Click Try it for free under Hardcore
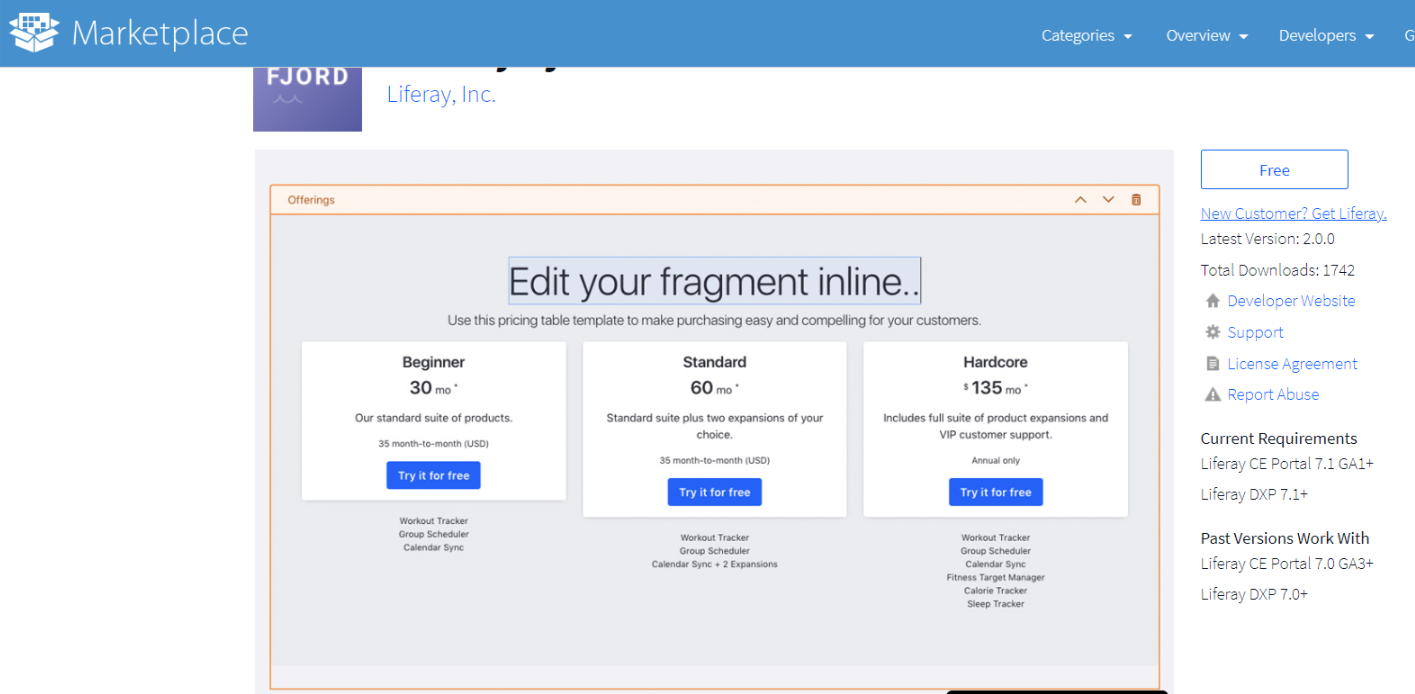 point(996,492)
